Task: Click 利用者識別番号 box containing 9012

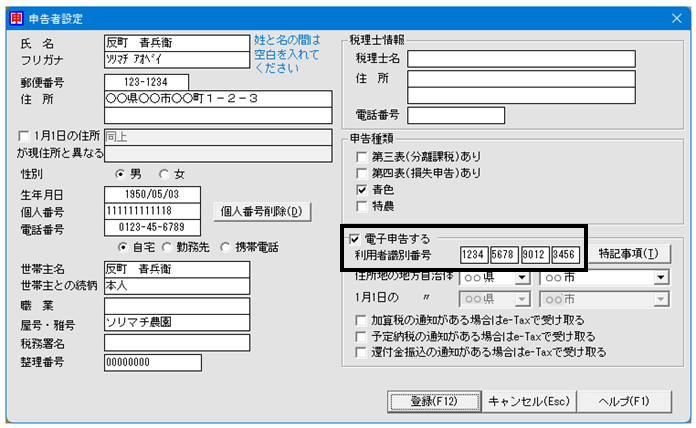Action: pyautogui.click(x=535, y=255)
